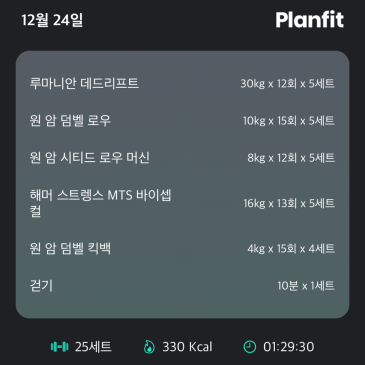The height and width of the screenshot is (365, 365).
Task: Select the 루마니안 데드리프트 exercise row
Action: pyautogui.click(x=182, y=83)
